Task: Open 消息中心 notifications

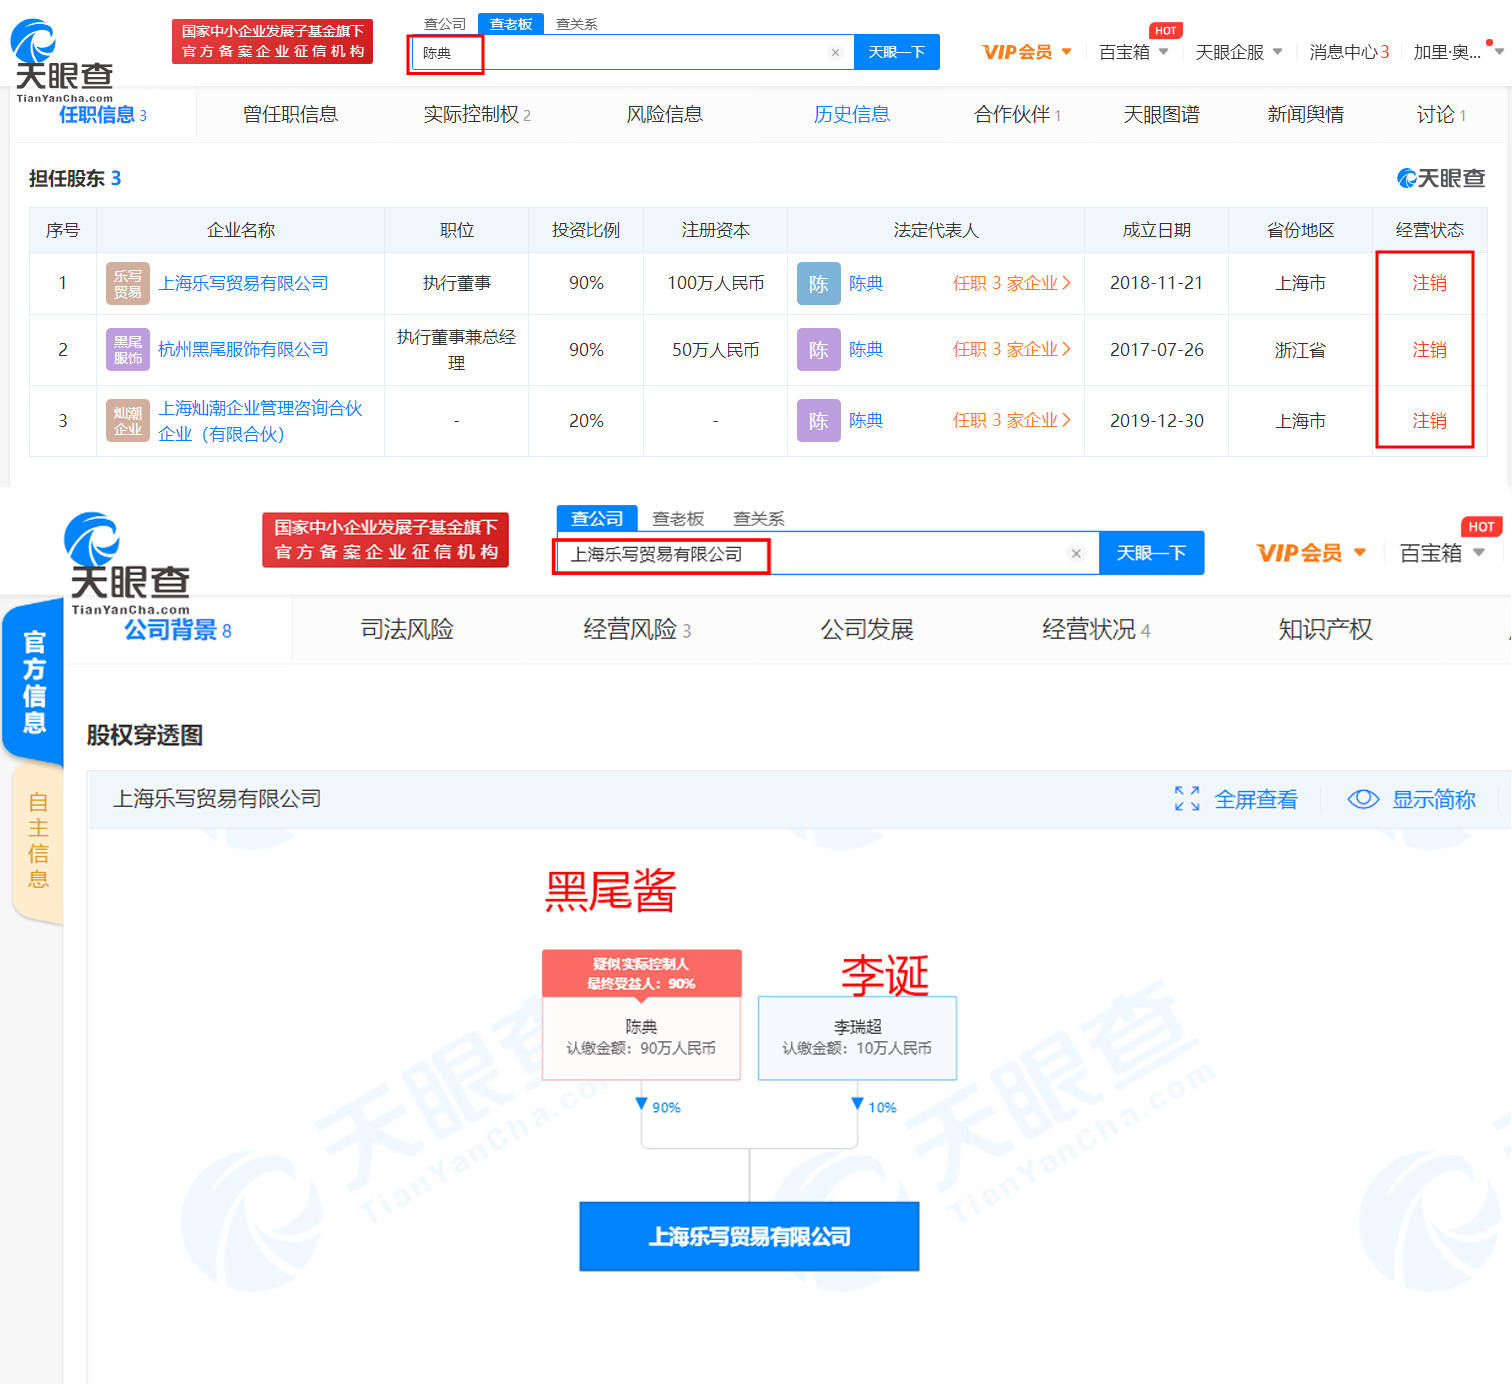Action: click(1349, 52)
